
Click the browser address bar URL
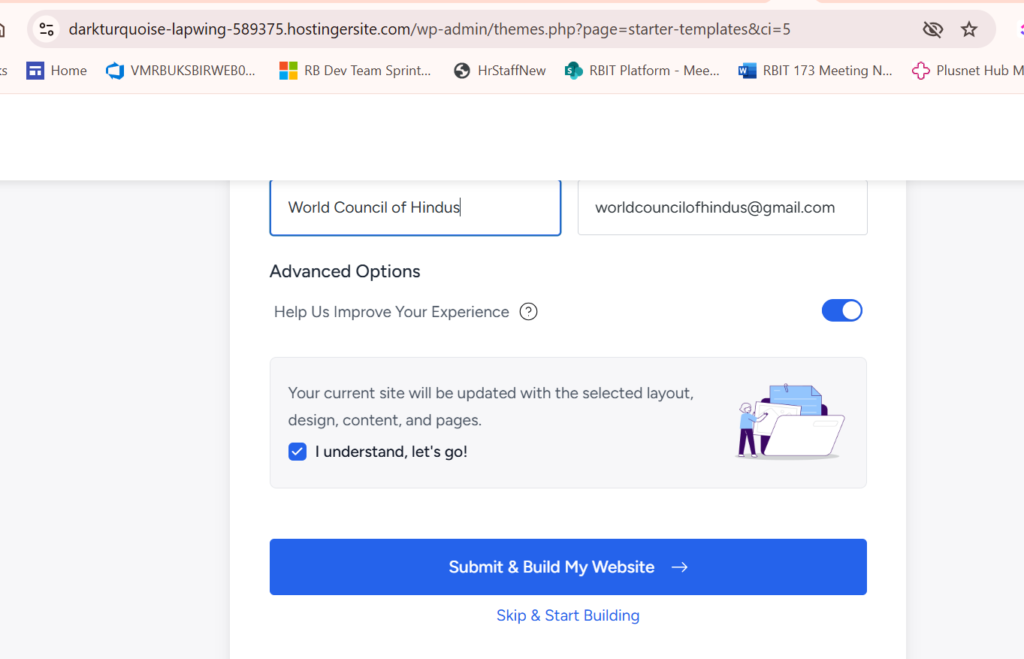430,29
